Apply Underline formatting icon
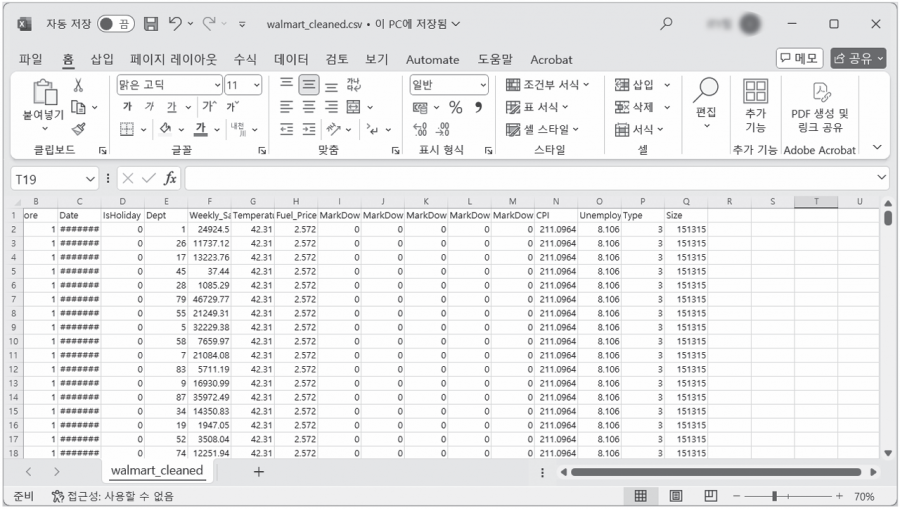900x509 pixels. coord(172,107)
